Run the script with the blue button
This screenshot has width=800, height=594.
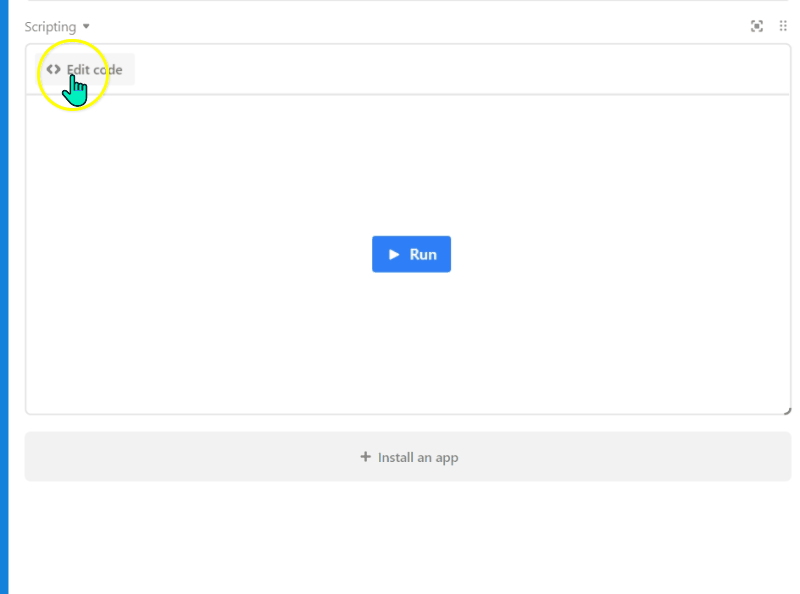[x=411, y=254]
